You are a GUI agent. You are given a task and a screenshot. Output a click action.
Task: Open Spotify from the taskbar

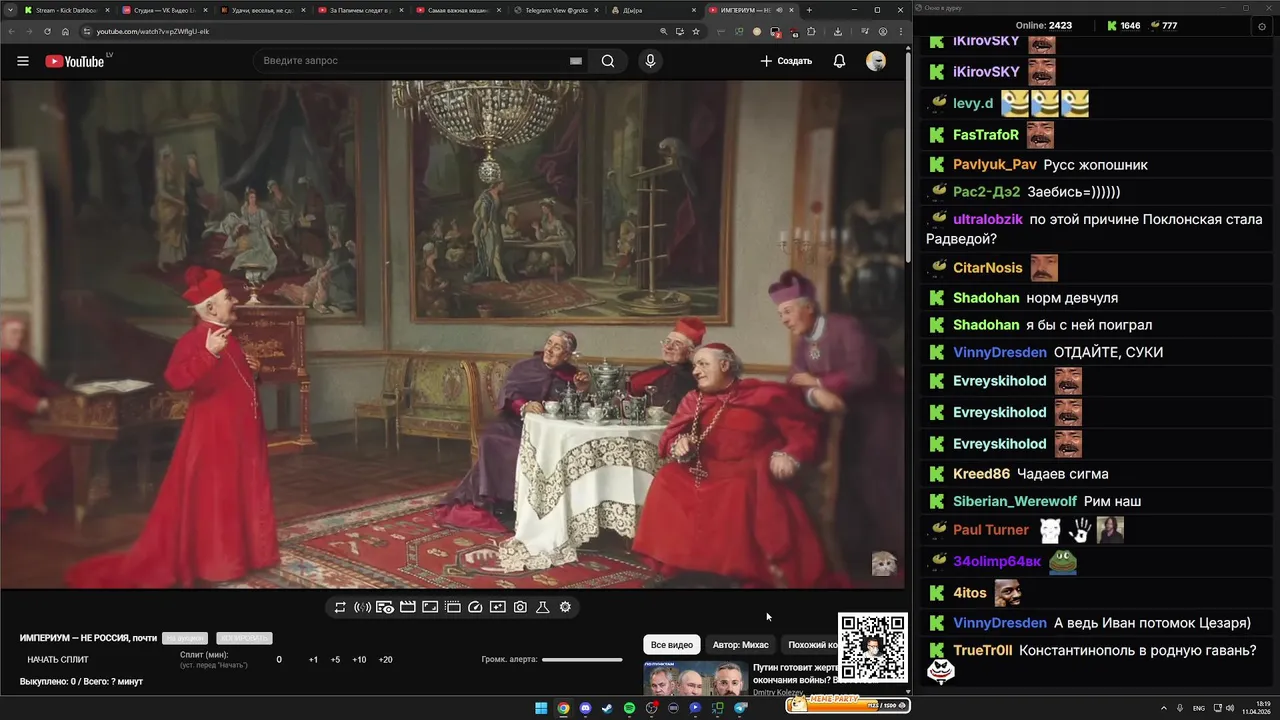(629, 708)
